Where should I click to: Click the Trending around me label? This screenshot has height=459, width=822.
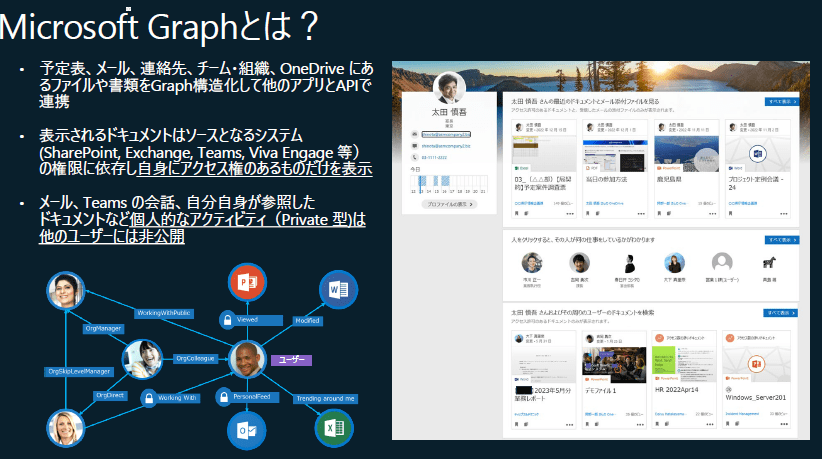[x=325, y=398]
